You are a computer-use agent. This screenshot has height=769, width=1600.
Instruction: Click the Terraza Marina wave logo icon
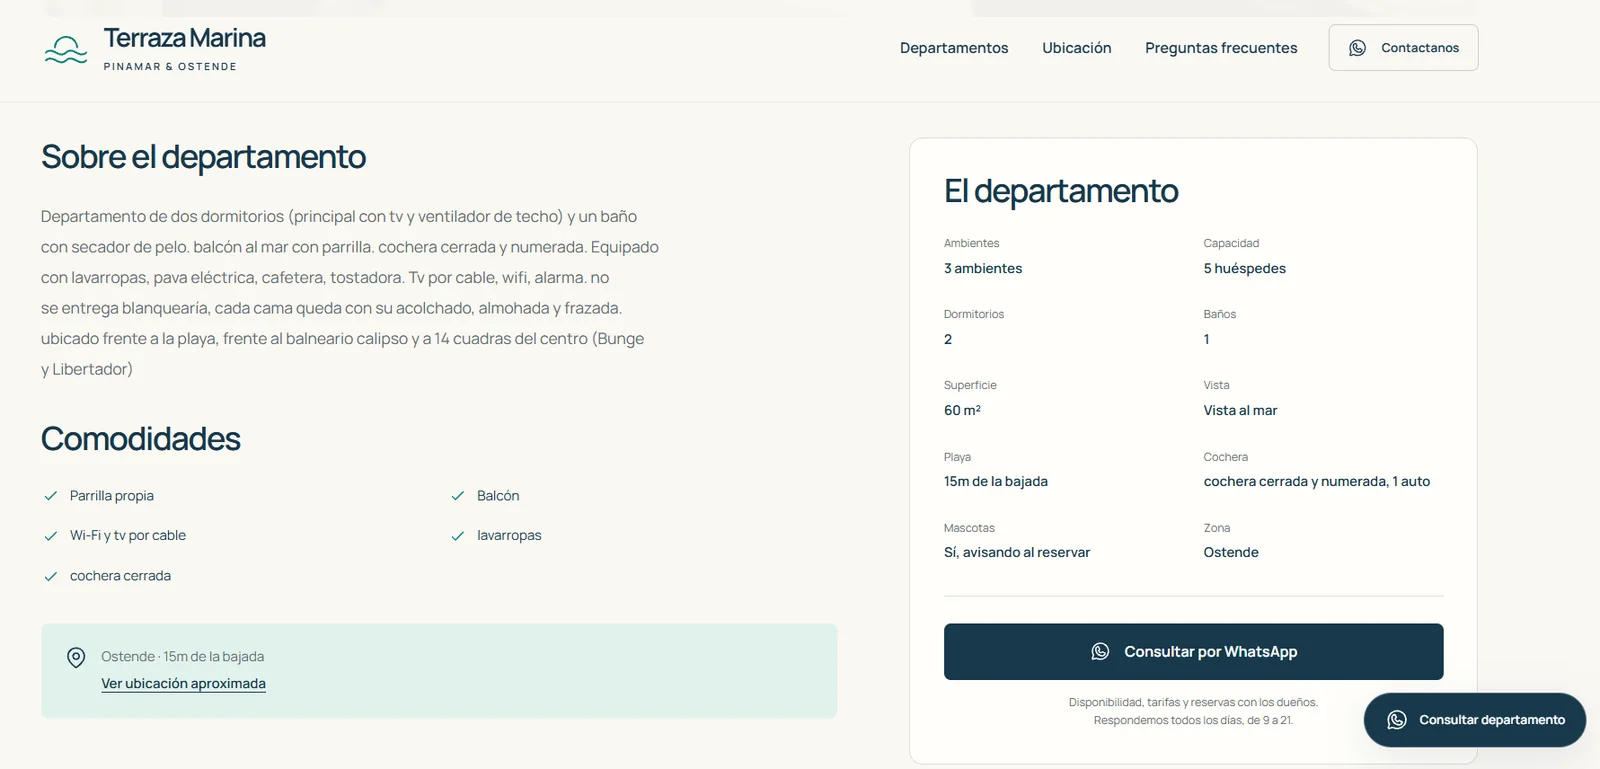pos(66,49)
